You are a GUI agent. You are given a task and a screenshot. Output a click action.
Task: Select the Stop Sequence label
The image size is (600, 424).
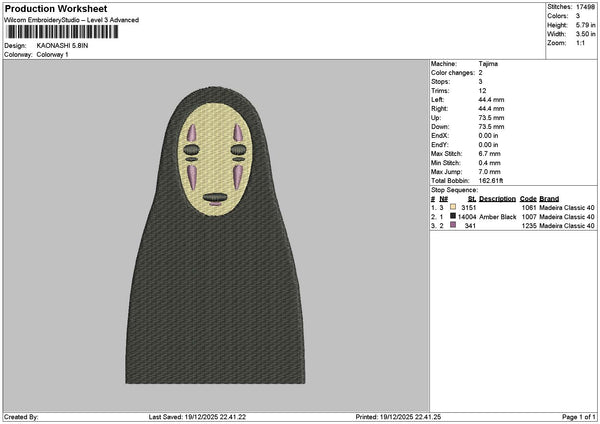click(452, 189)
